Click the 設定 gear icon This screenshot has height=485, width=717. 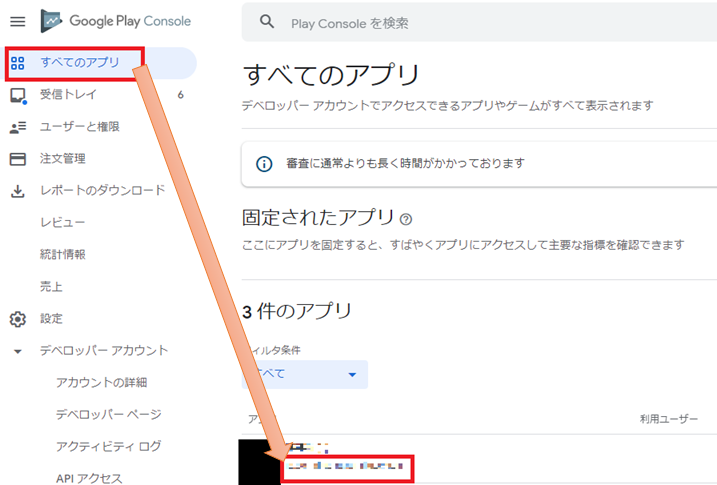(18, 319)
